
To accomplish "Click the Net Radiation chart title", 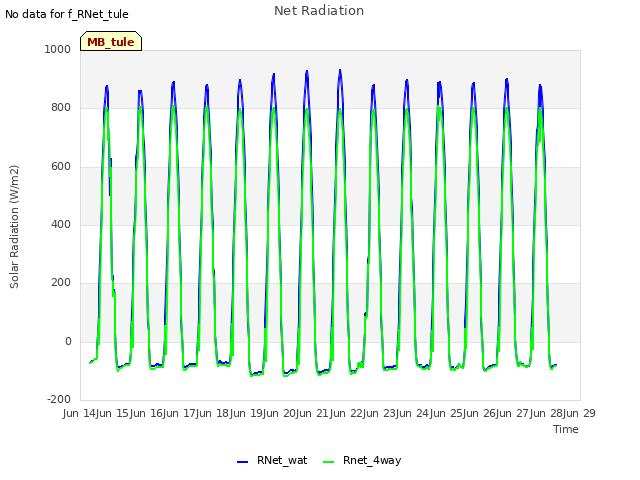I will 319,11.
